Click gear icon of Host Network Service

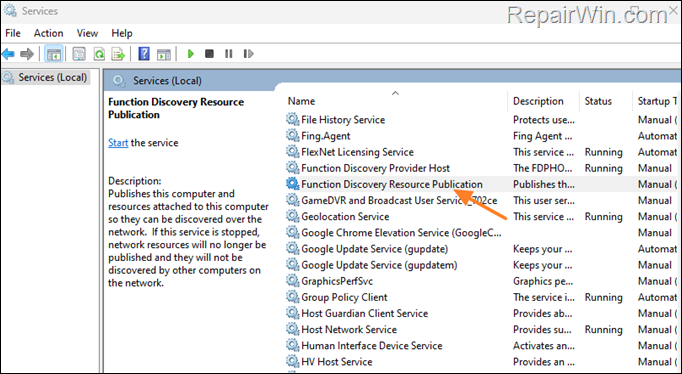(293, 329)
